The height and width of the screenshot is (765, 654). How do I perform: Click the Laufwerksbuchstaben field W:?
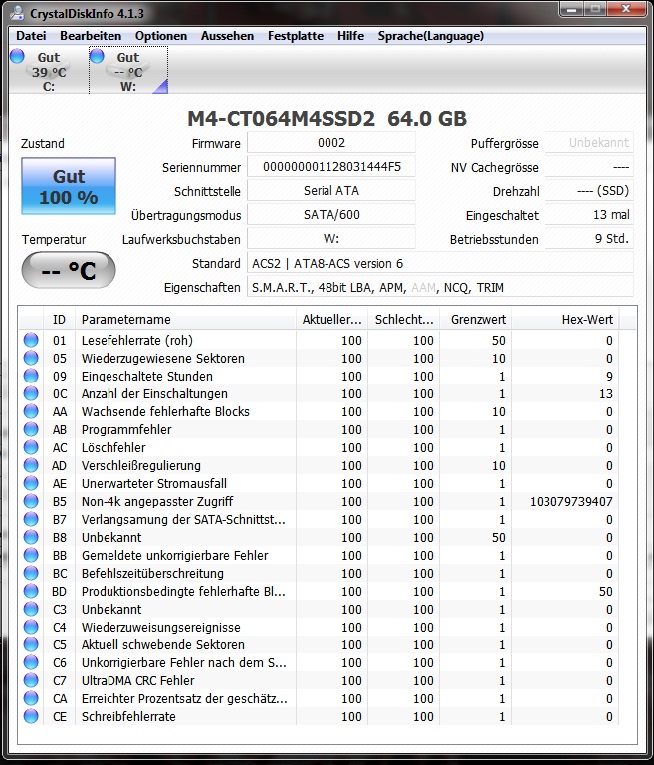(x=331, y=239)
